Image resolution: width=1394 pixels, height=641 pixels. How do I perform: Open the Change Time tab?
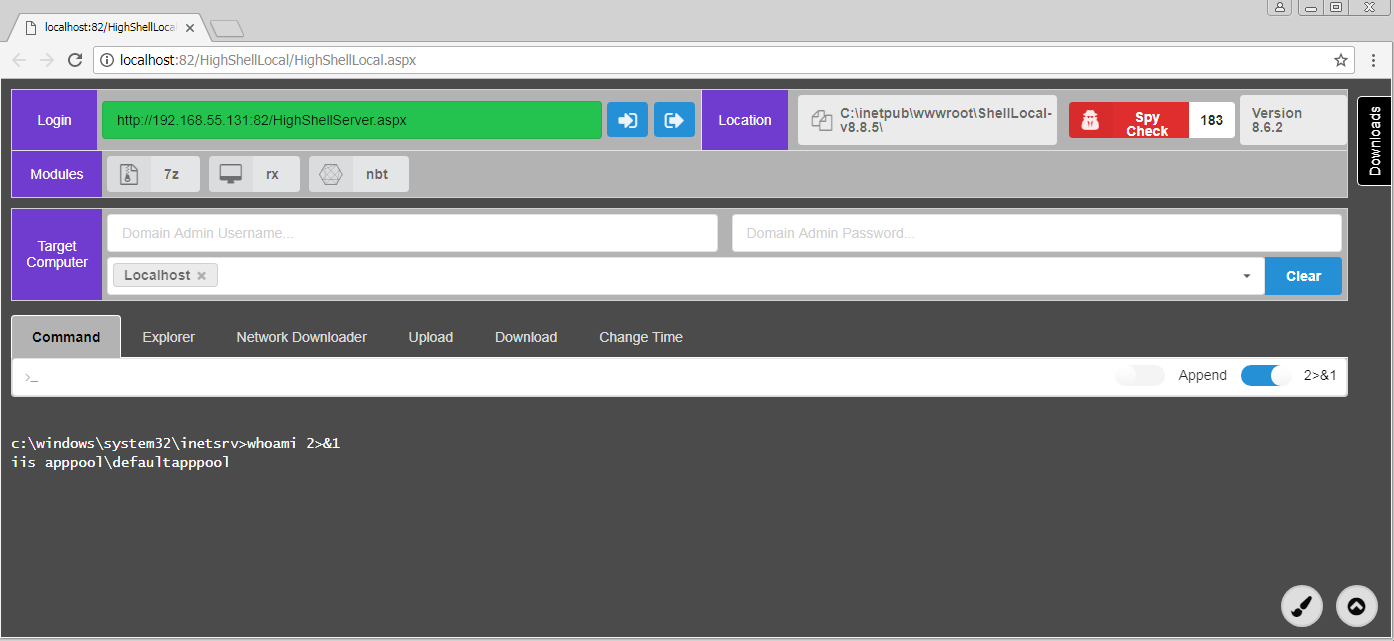[x=640, y=338]
